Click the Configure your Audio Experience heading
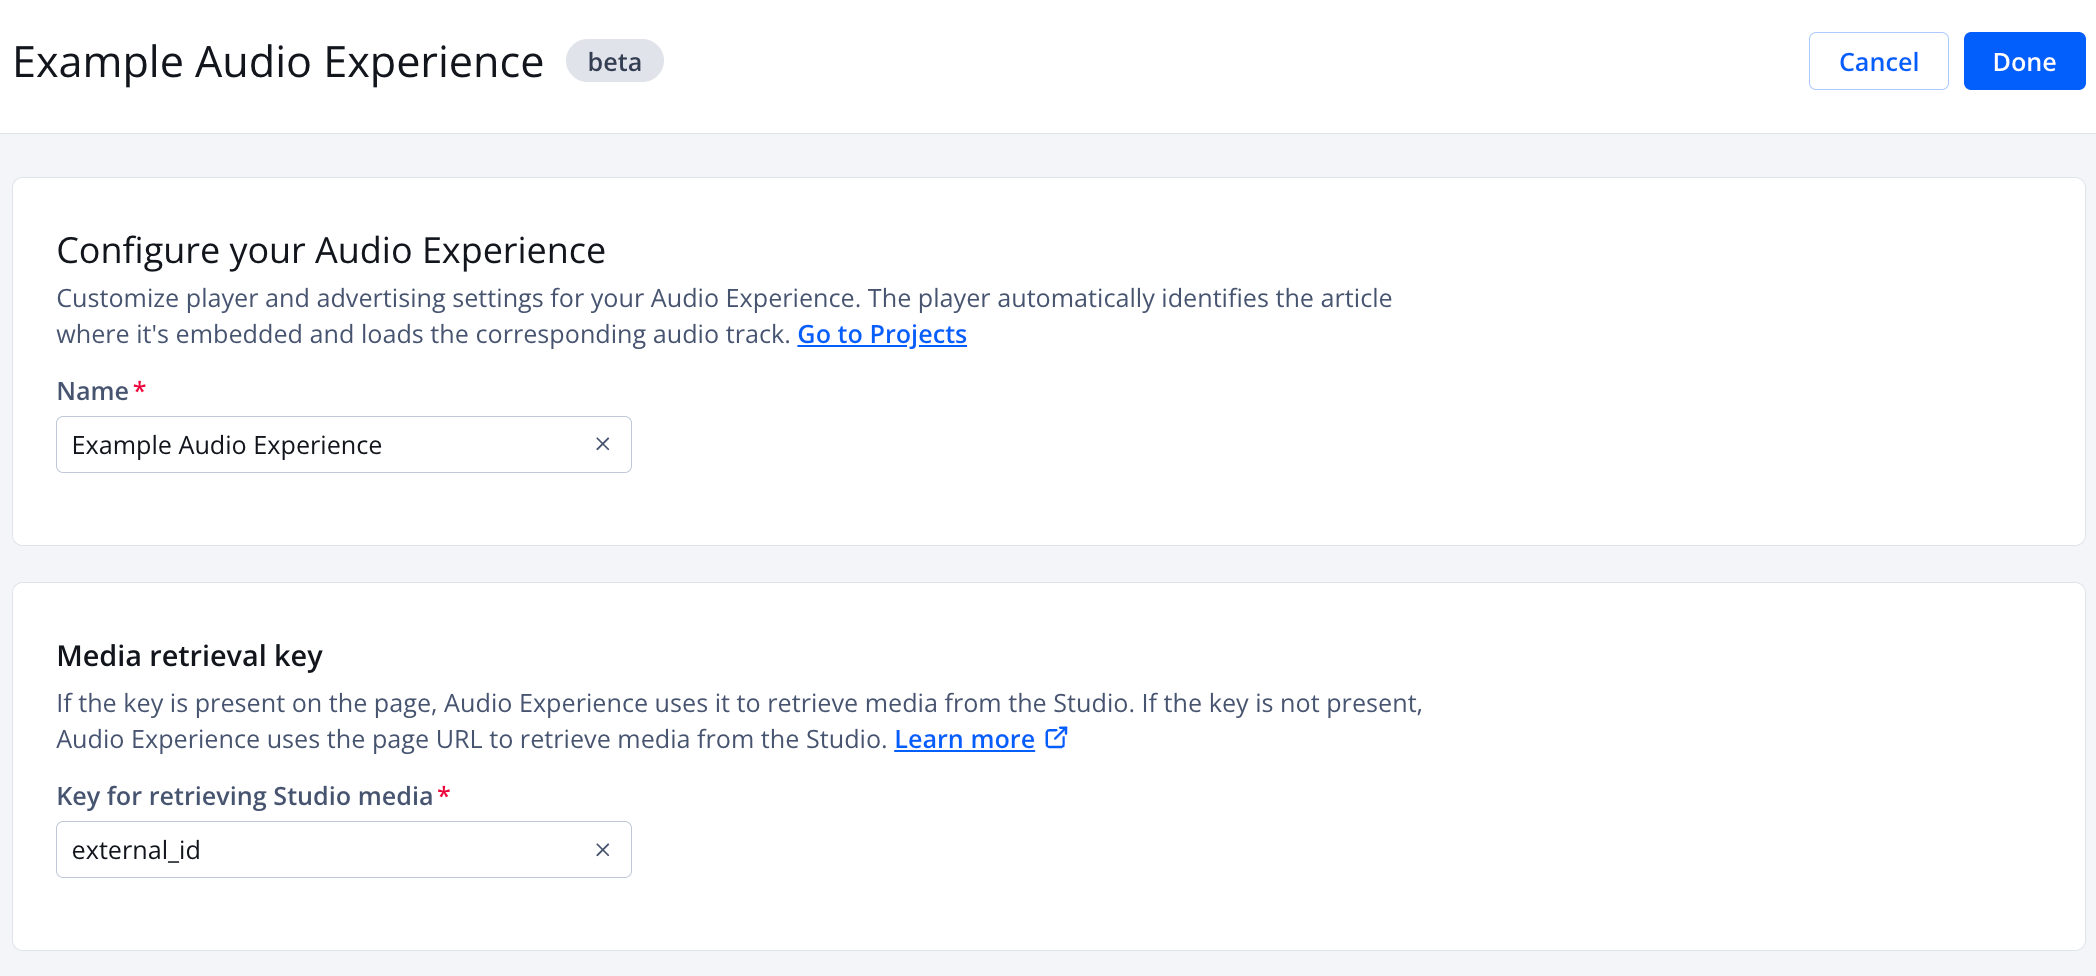 tap(331, 250)
